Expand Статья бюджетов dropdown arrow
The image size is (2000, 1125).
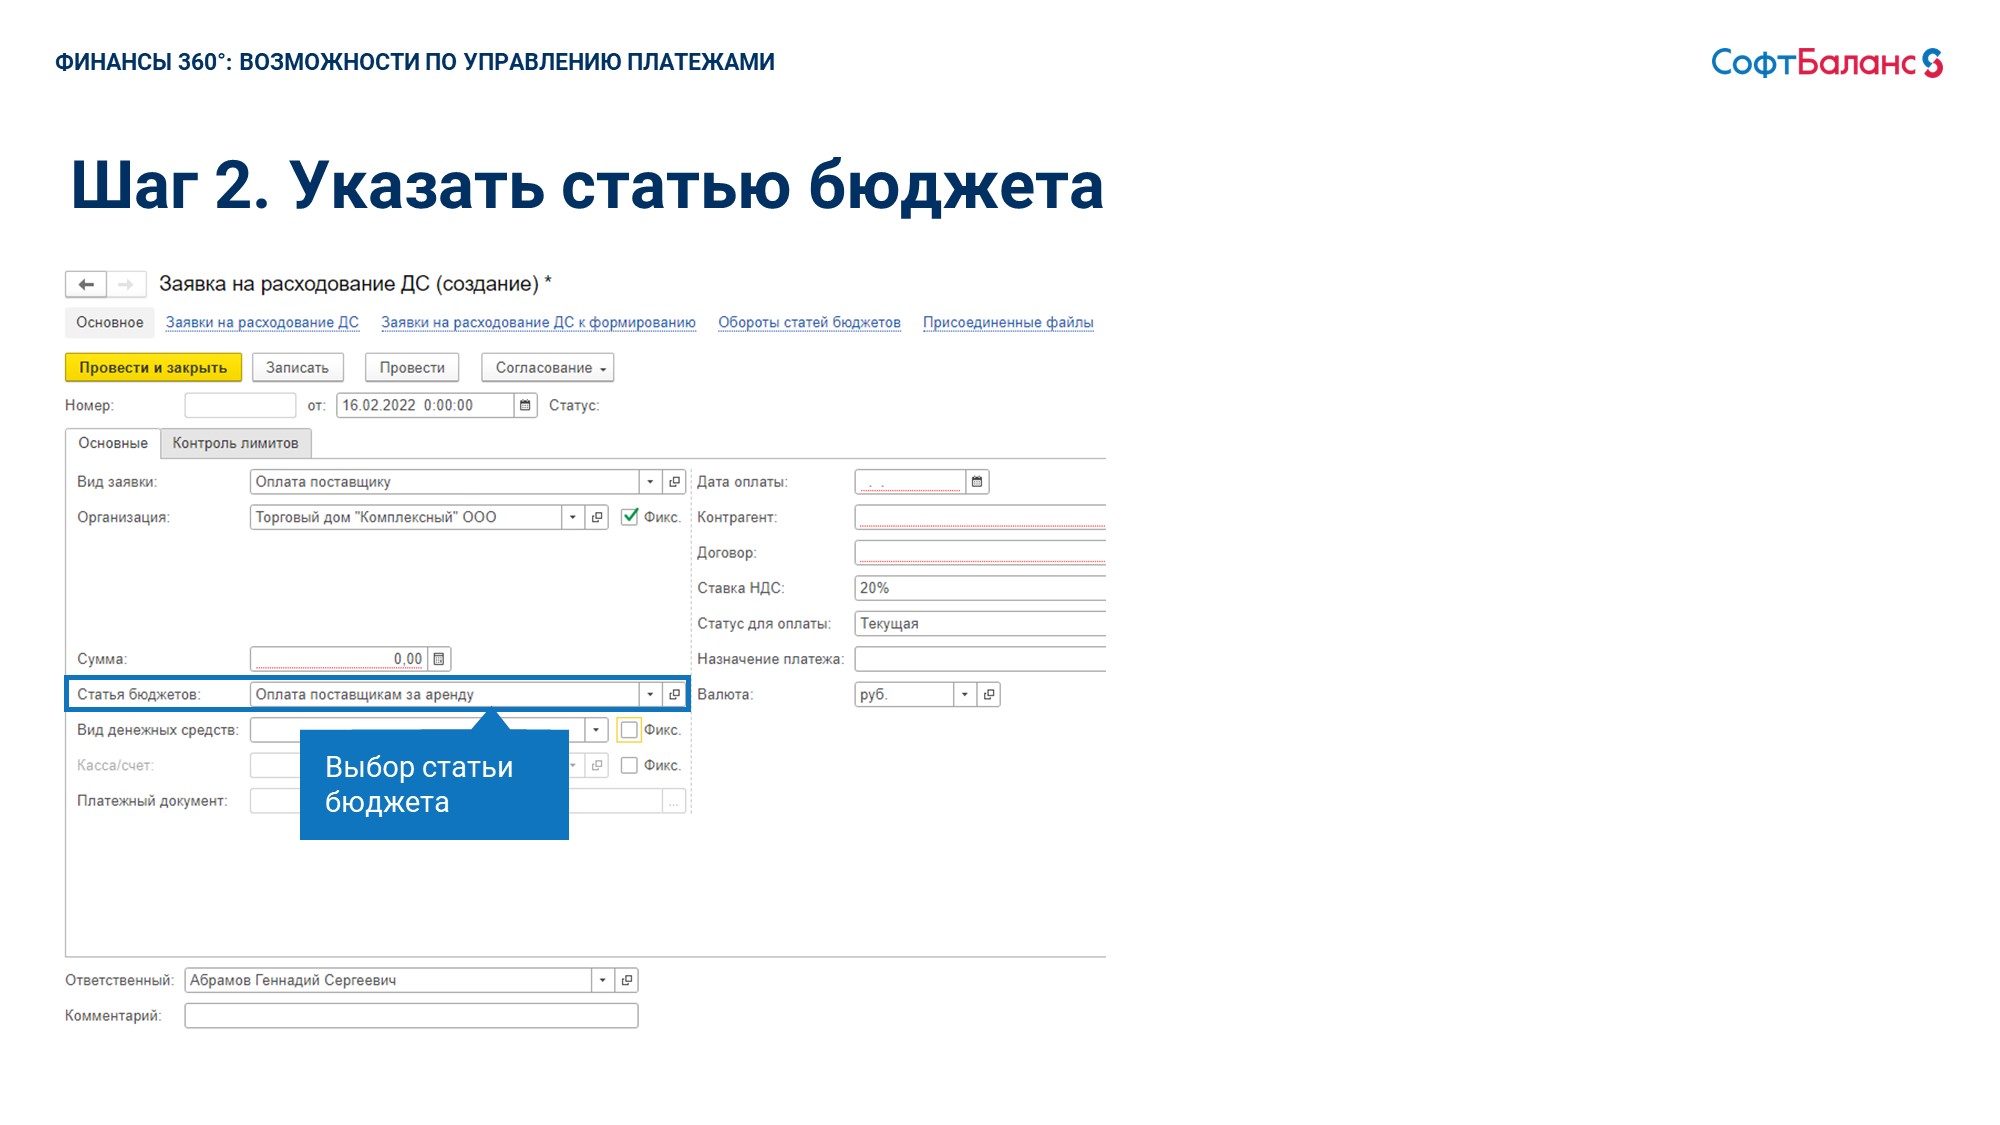click(x=650, y=694)
